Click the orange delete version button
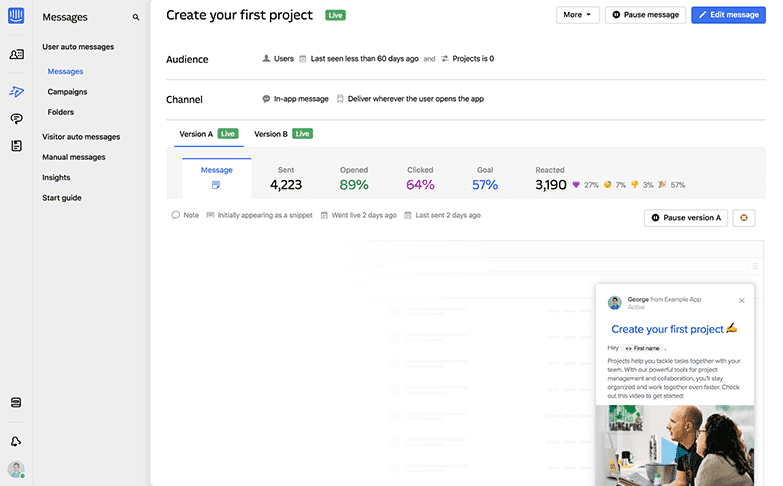783x486 pixels. pyautogui.click(x=742, y=217)
